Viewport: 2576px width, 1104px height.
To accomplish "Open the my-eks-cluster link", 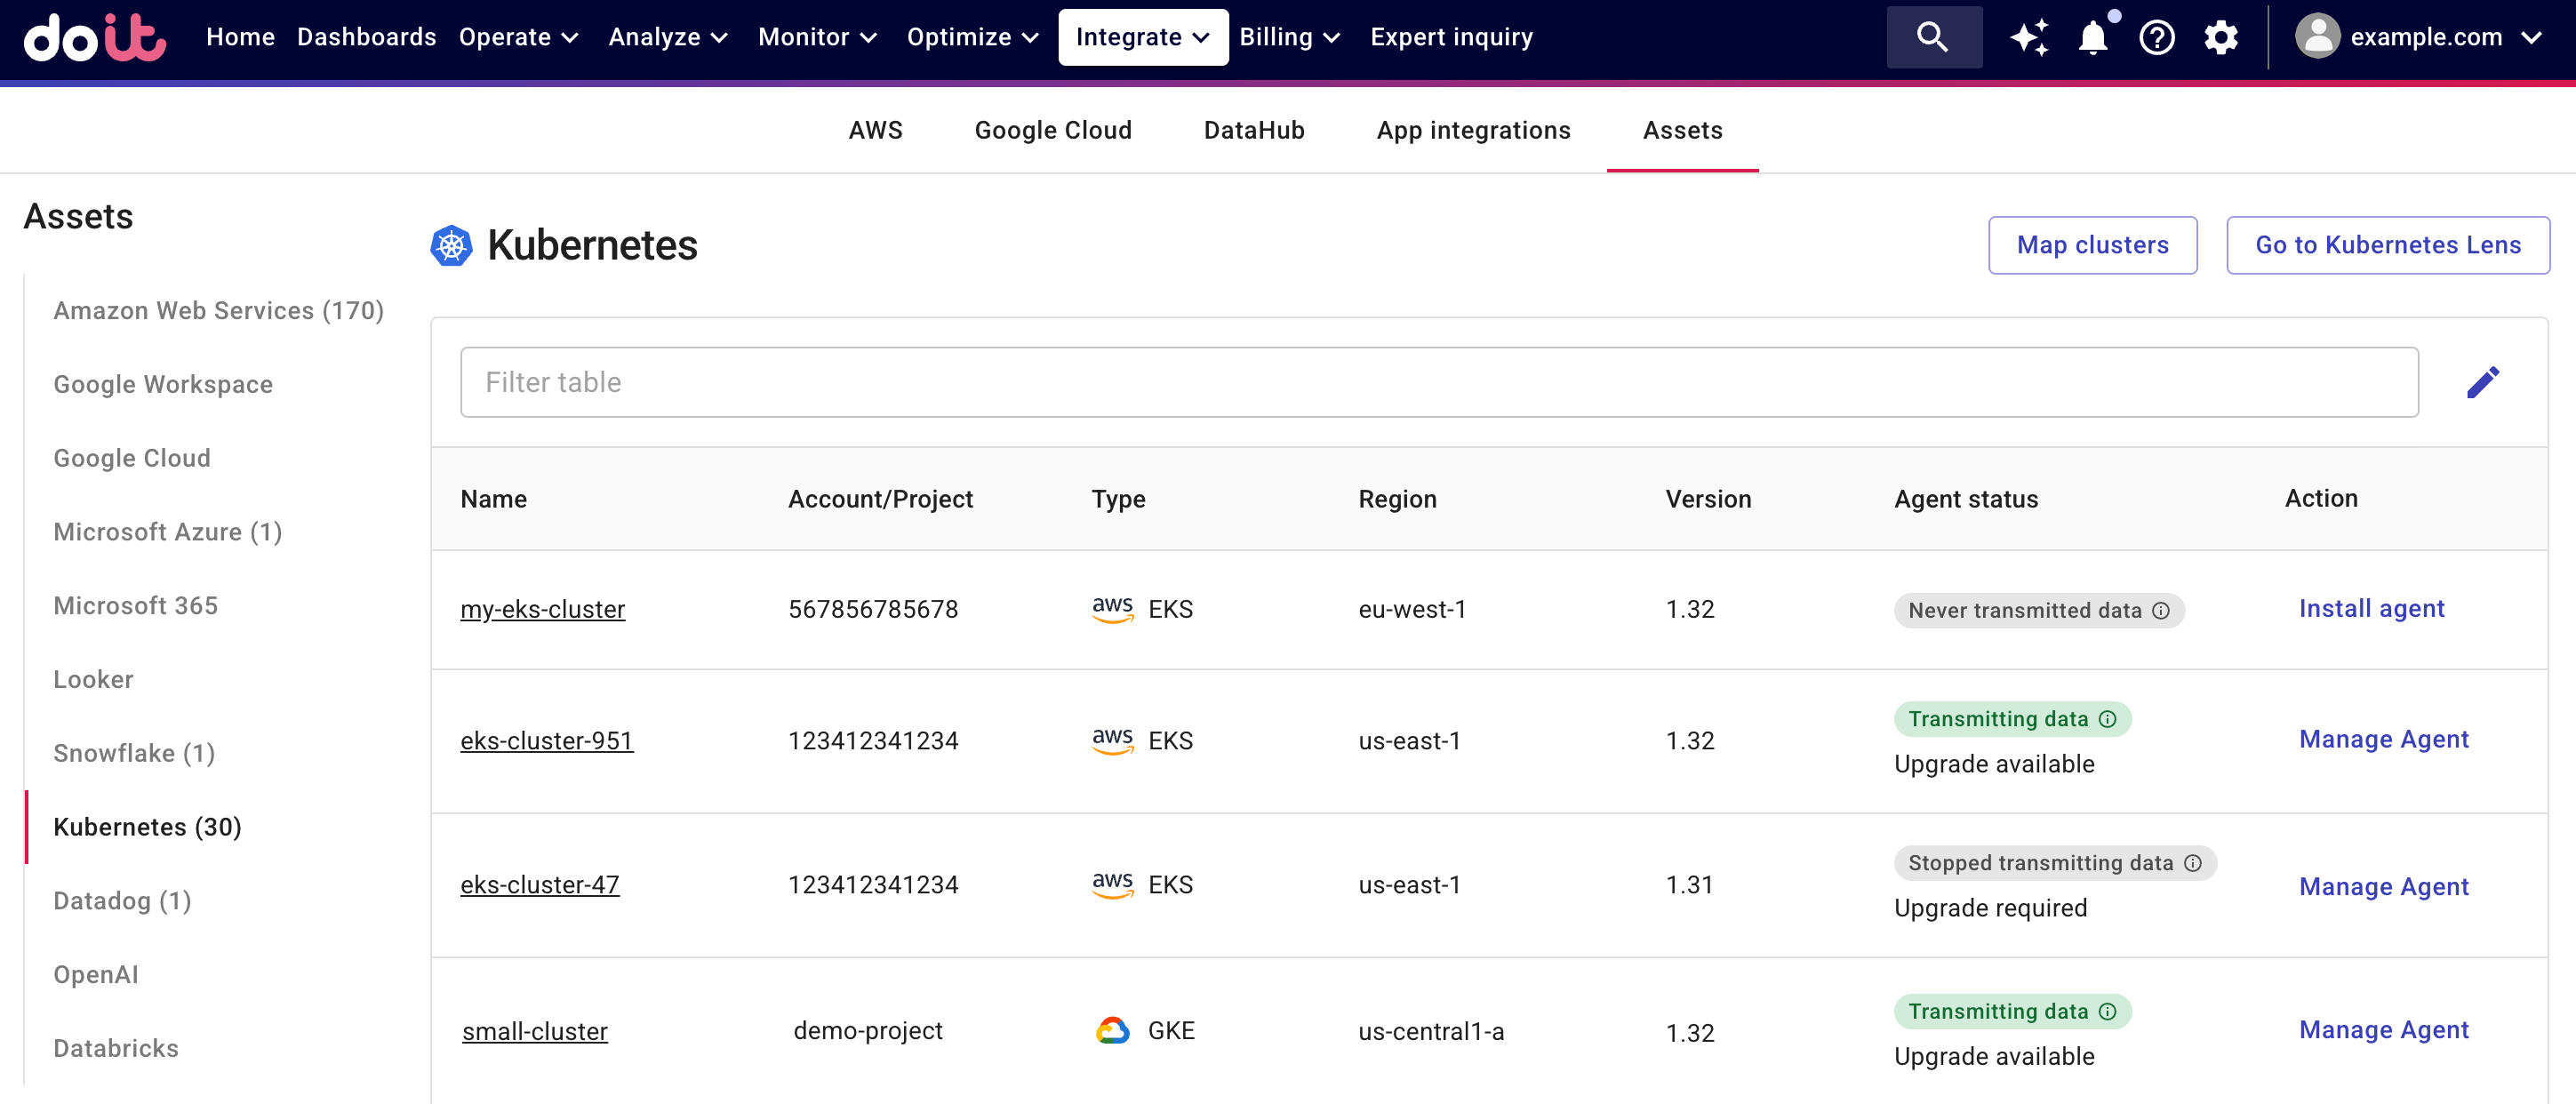I will click(542, 609).
